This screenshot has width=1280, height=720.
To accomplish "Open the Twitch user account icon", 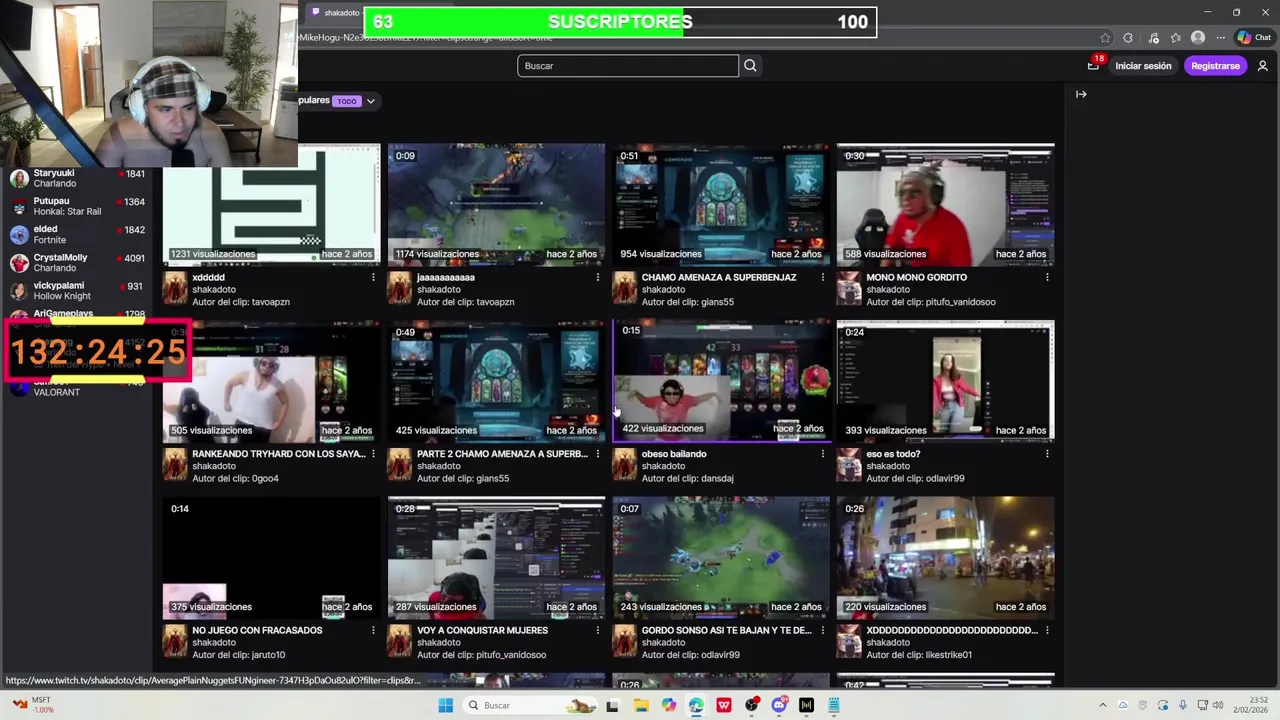I will click(x=1263, y=66).
